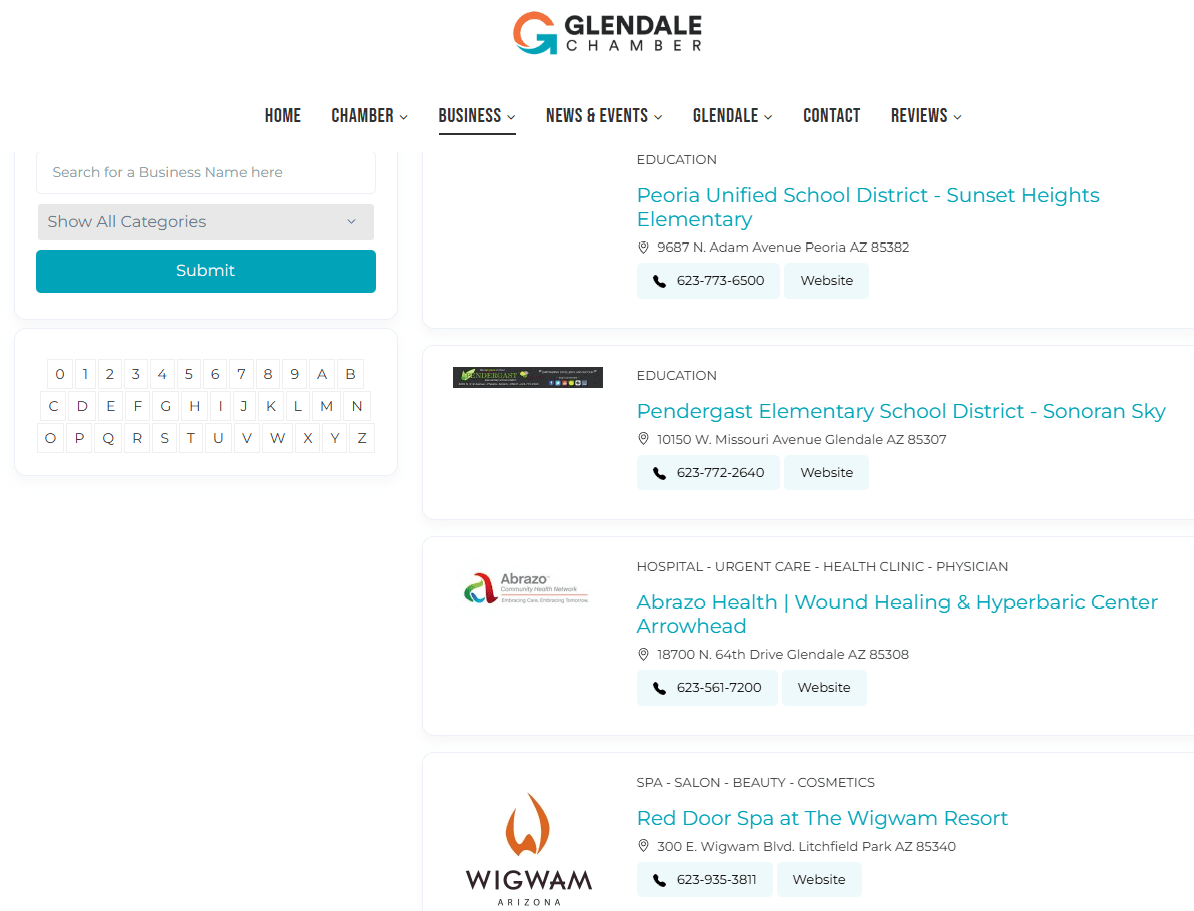
Task: Filter businesses by letter N
Action: [357, 406]
